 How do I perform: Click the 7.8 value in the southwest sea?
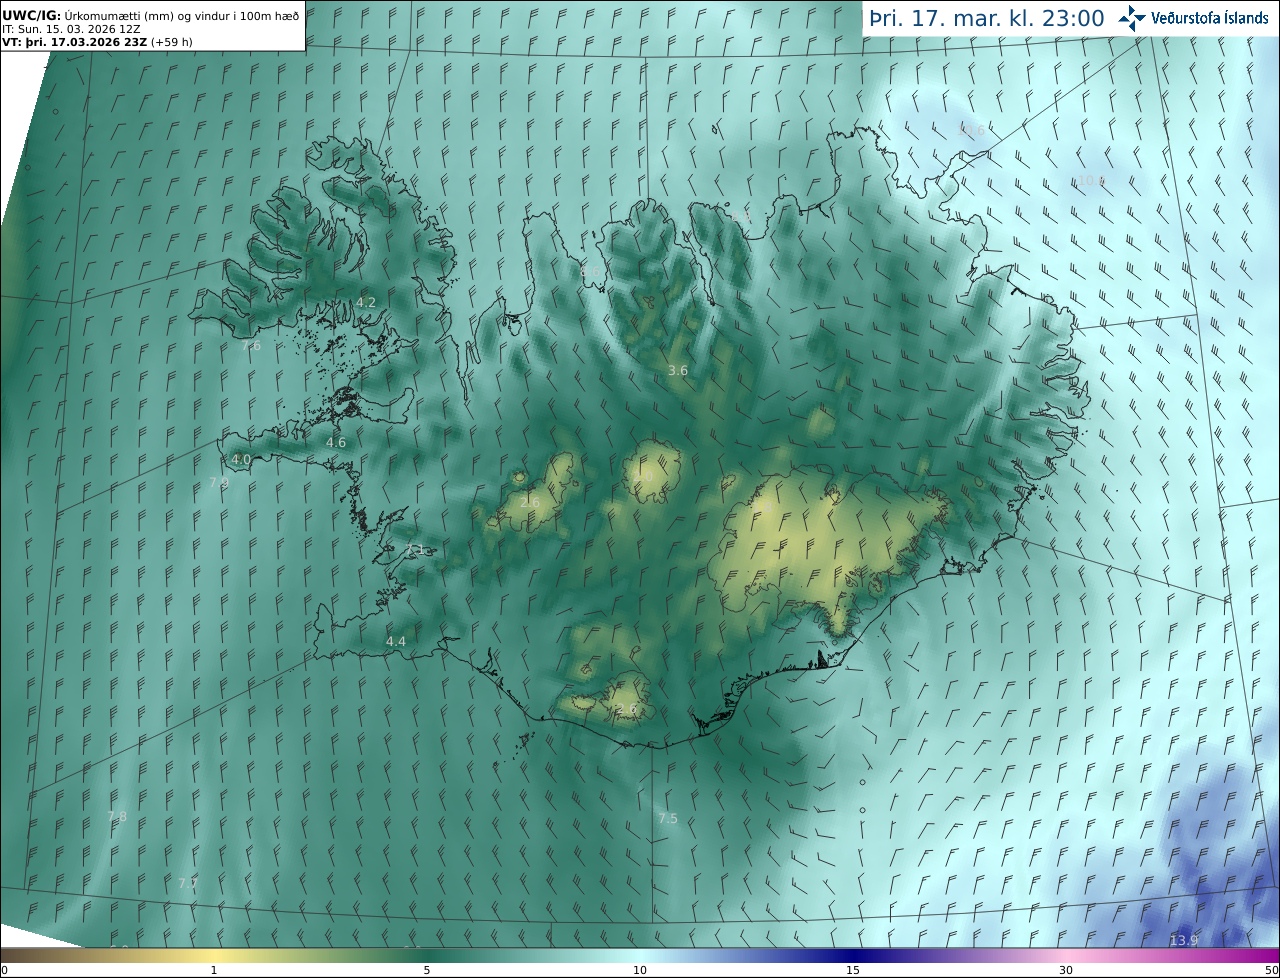click(117, 816)
